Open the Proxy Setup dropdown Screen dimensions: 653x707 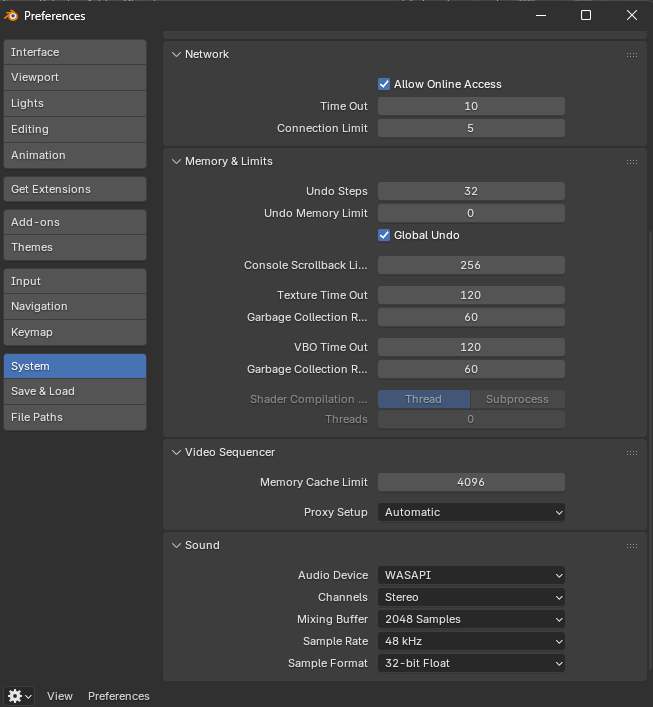[x=471, y=512]
